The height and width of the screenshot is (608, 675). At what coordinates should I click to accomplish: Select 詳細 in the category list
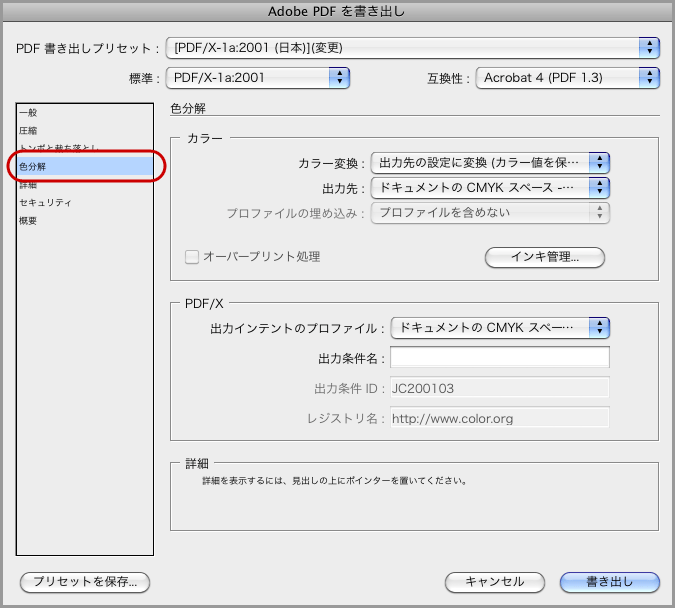click(85, 185)
